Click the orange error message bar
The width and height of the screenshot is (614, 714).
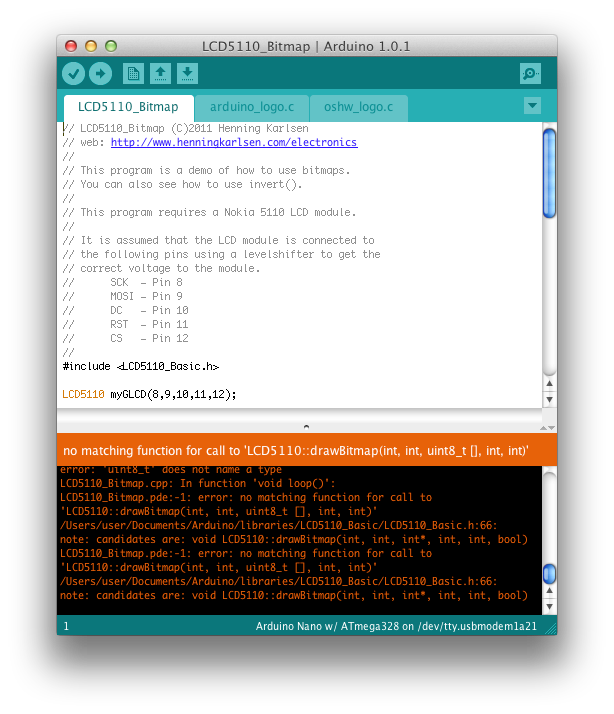[x=300, y=451]
